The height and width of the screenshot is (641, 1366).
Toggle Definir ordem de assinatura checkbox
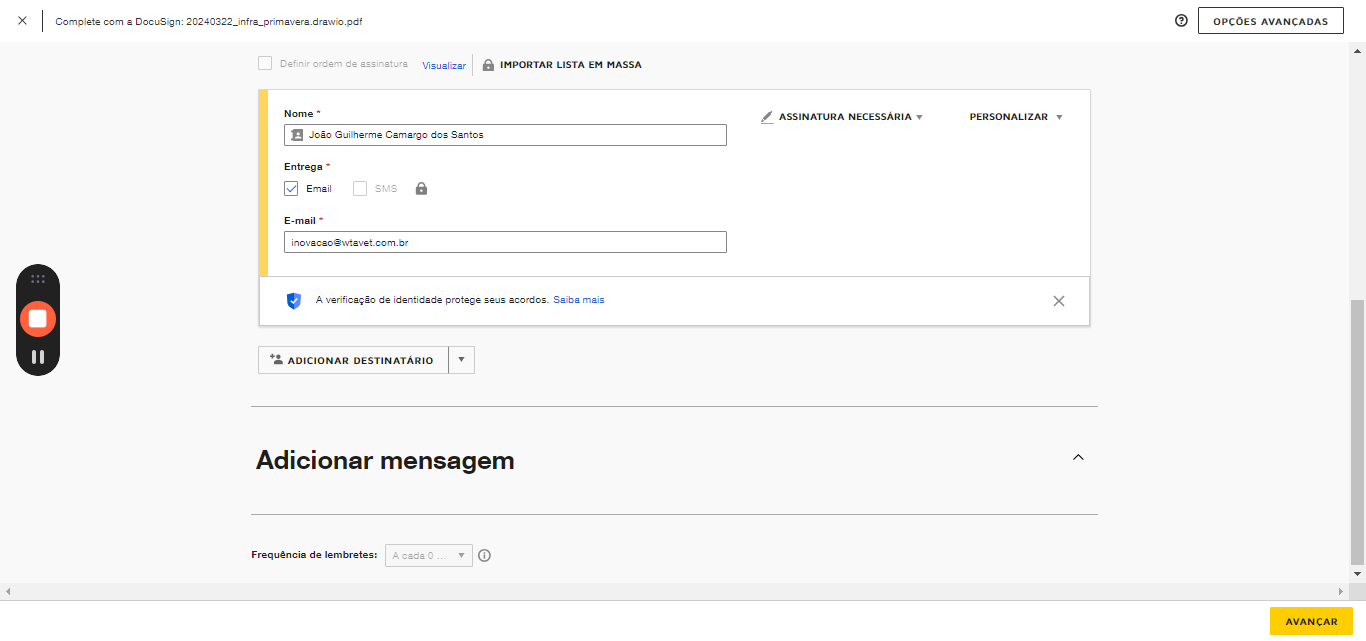click(265, 63)
